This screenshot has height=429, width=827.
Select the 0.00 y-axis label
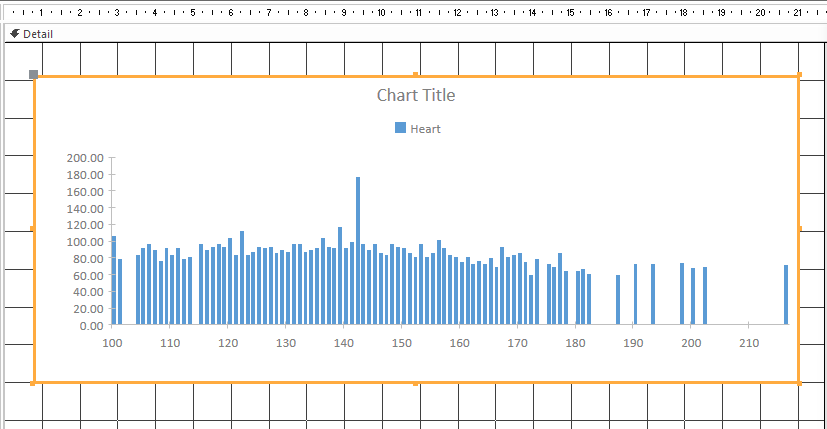[x=91, y=326]
